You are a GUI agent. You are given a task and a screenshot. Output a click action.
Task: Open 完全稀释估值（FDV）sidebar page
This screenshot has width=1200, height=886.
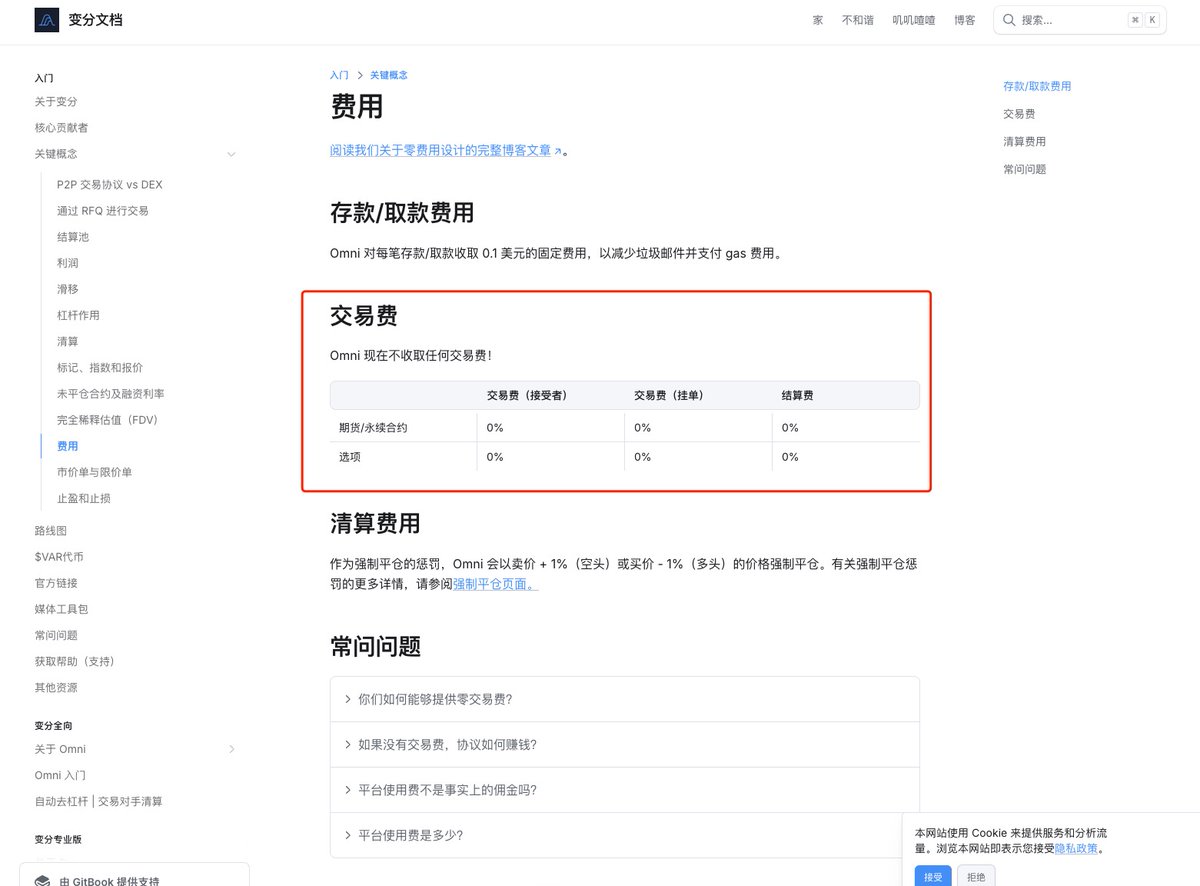coord(107,420)
